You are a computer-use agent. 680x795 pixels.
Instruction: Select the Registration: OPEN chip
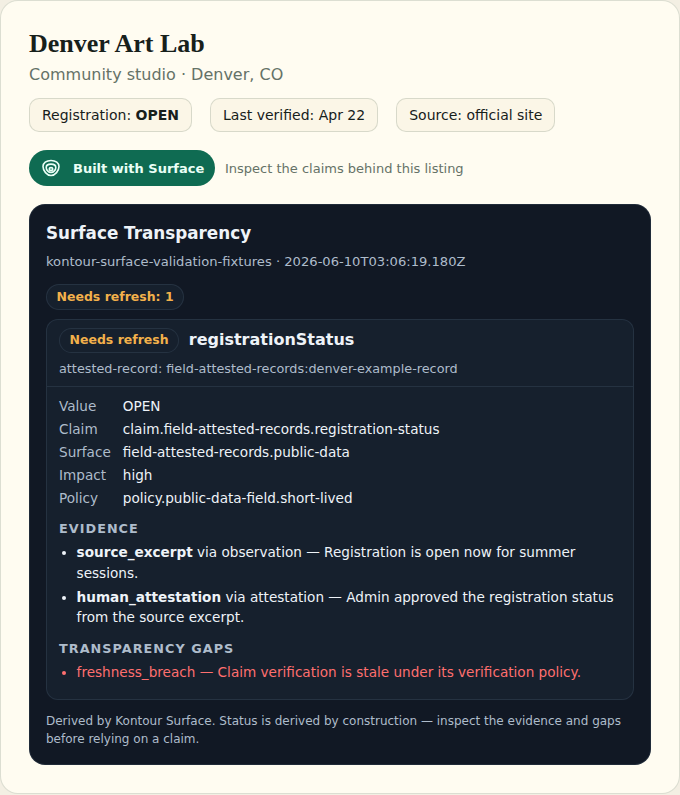click(x=110, y=115)
